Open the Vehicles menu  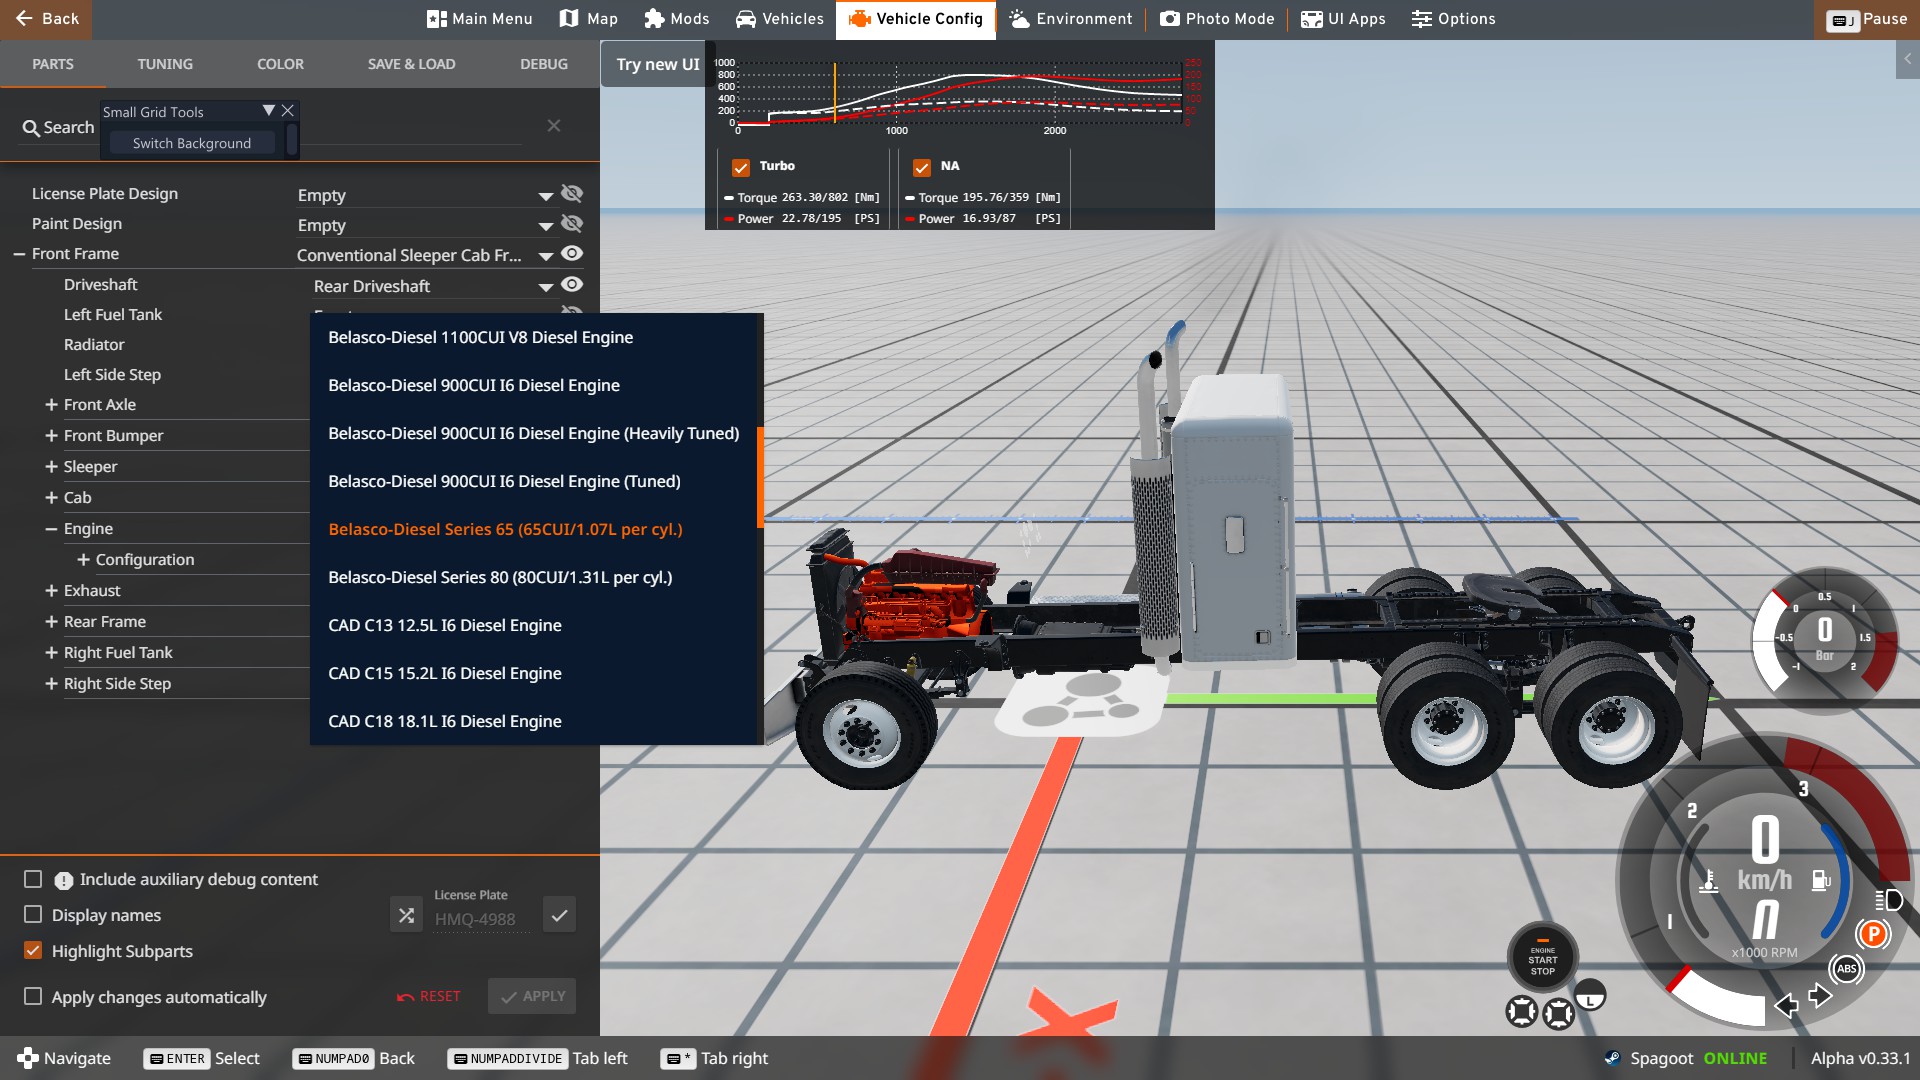[x=779, y=19]
